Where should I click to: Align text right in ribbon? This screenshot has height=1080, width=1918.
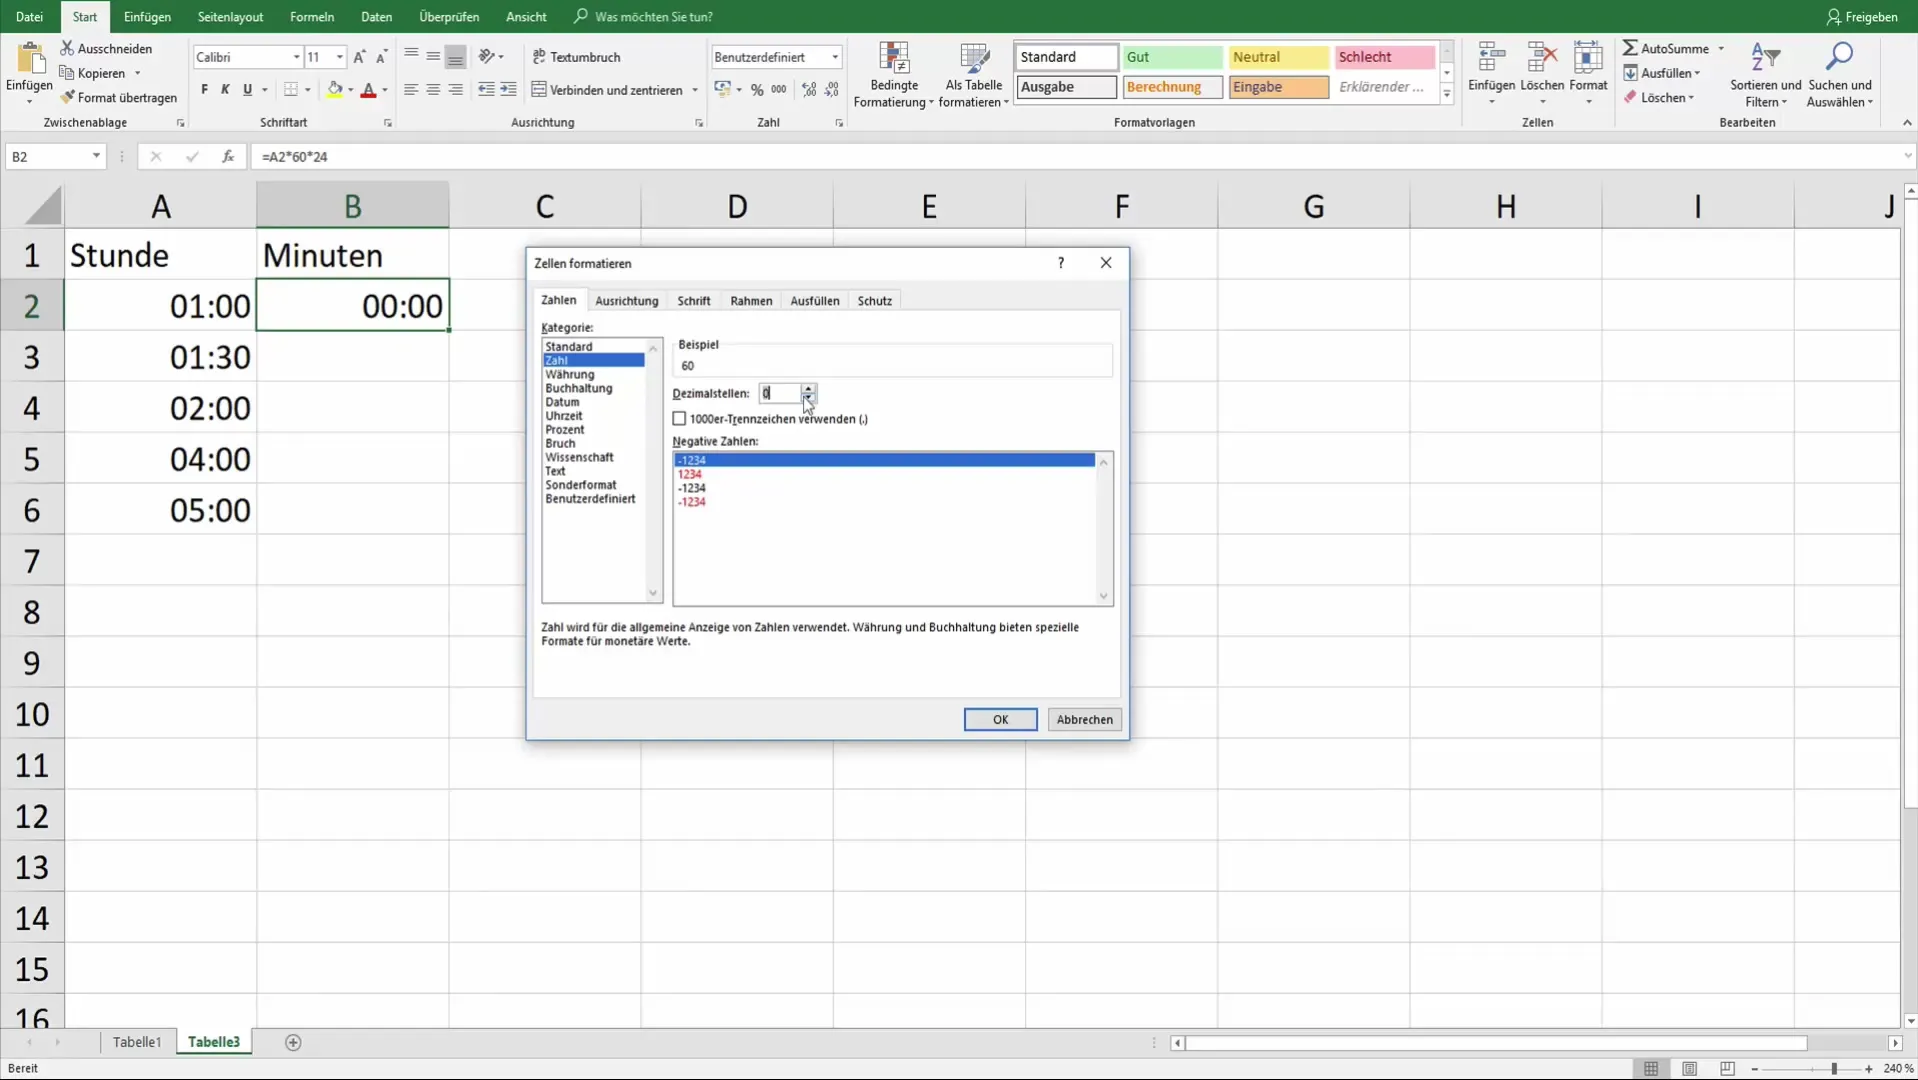pos(456,90)
